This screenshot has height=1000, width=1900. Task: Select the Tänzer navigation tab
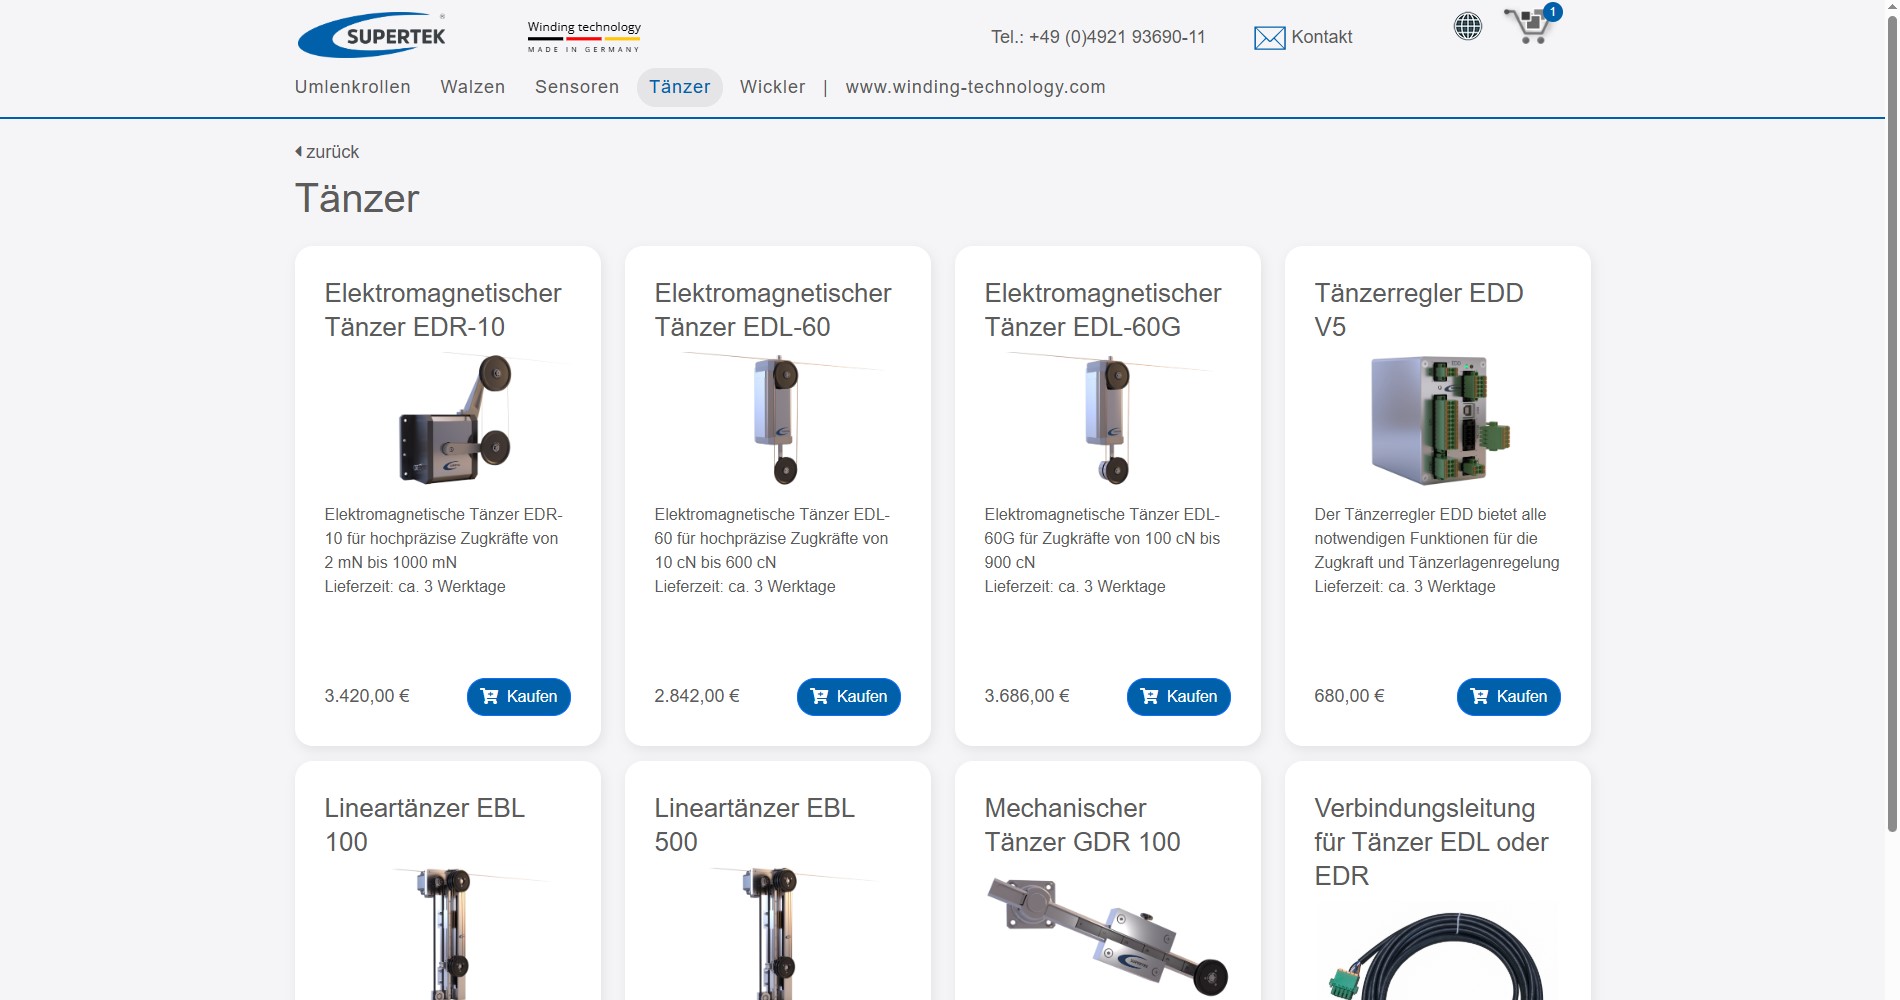(679, 87)
